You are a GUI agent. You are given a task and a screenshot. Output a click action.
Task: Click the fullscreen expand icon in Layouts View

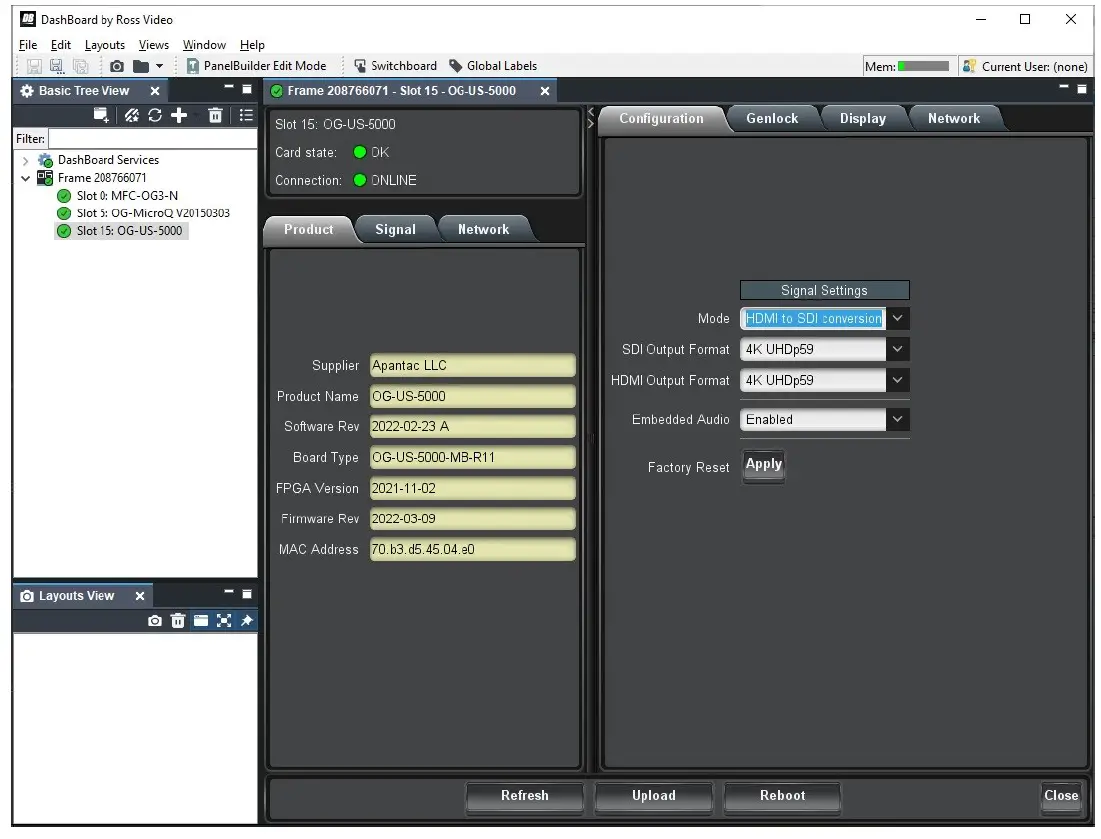click(x=224, y=621)
